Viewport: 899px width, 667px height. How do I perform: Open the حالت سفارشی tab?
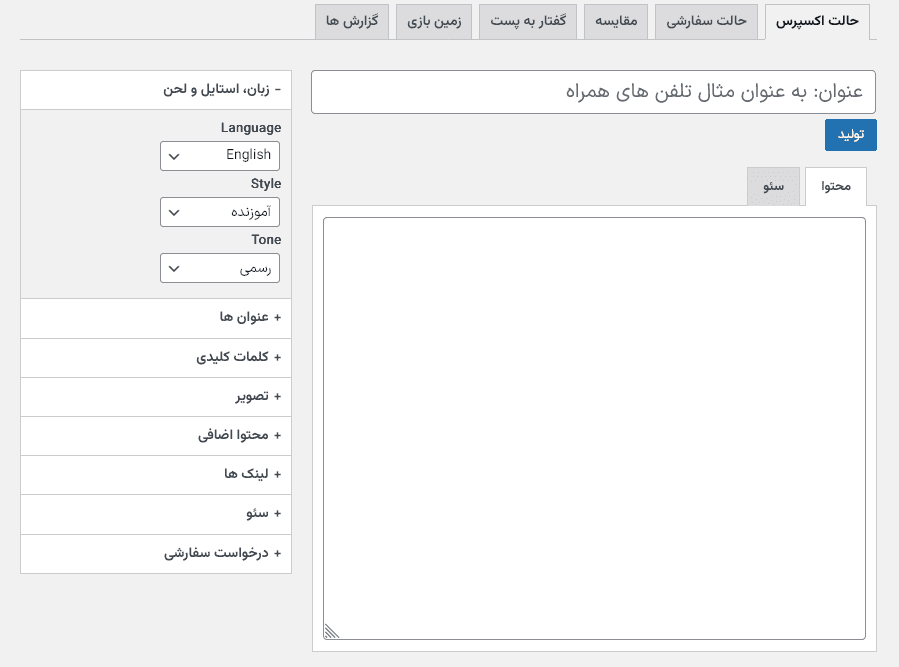(706, 22)
